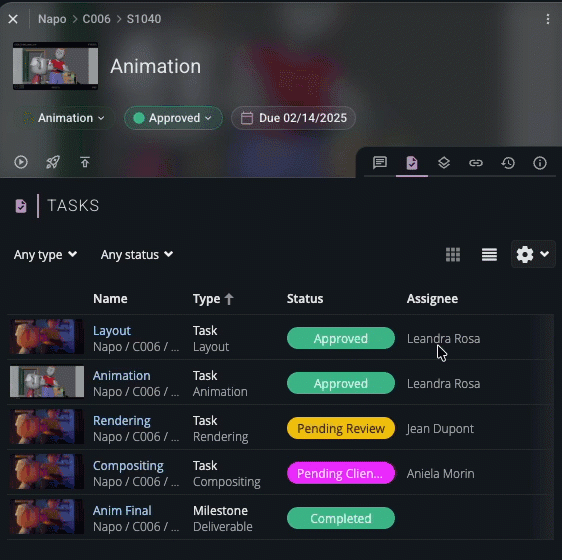Click the Layout row thumbnail

(47, 337)
